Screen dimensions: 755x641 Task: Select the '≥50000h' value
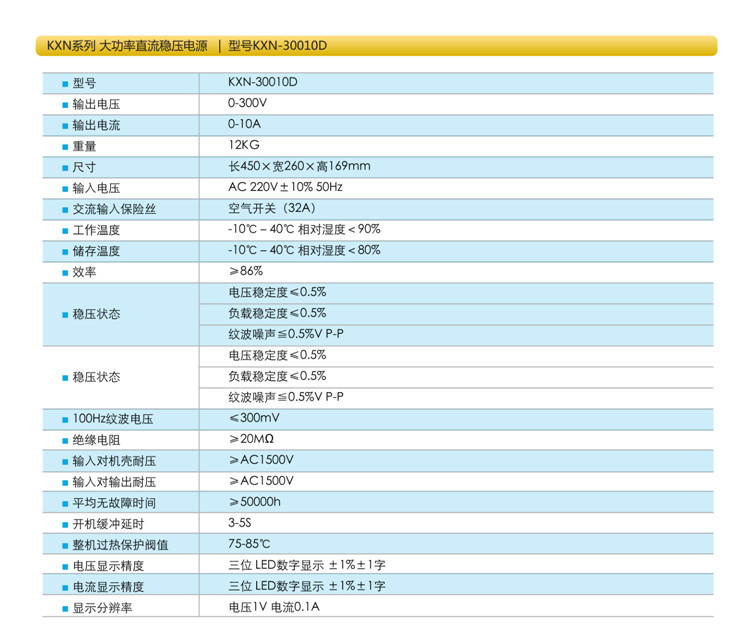255,502
